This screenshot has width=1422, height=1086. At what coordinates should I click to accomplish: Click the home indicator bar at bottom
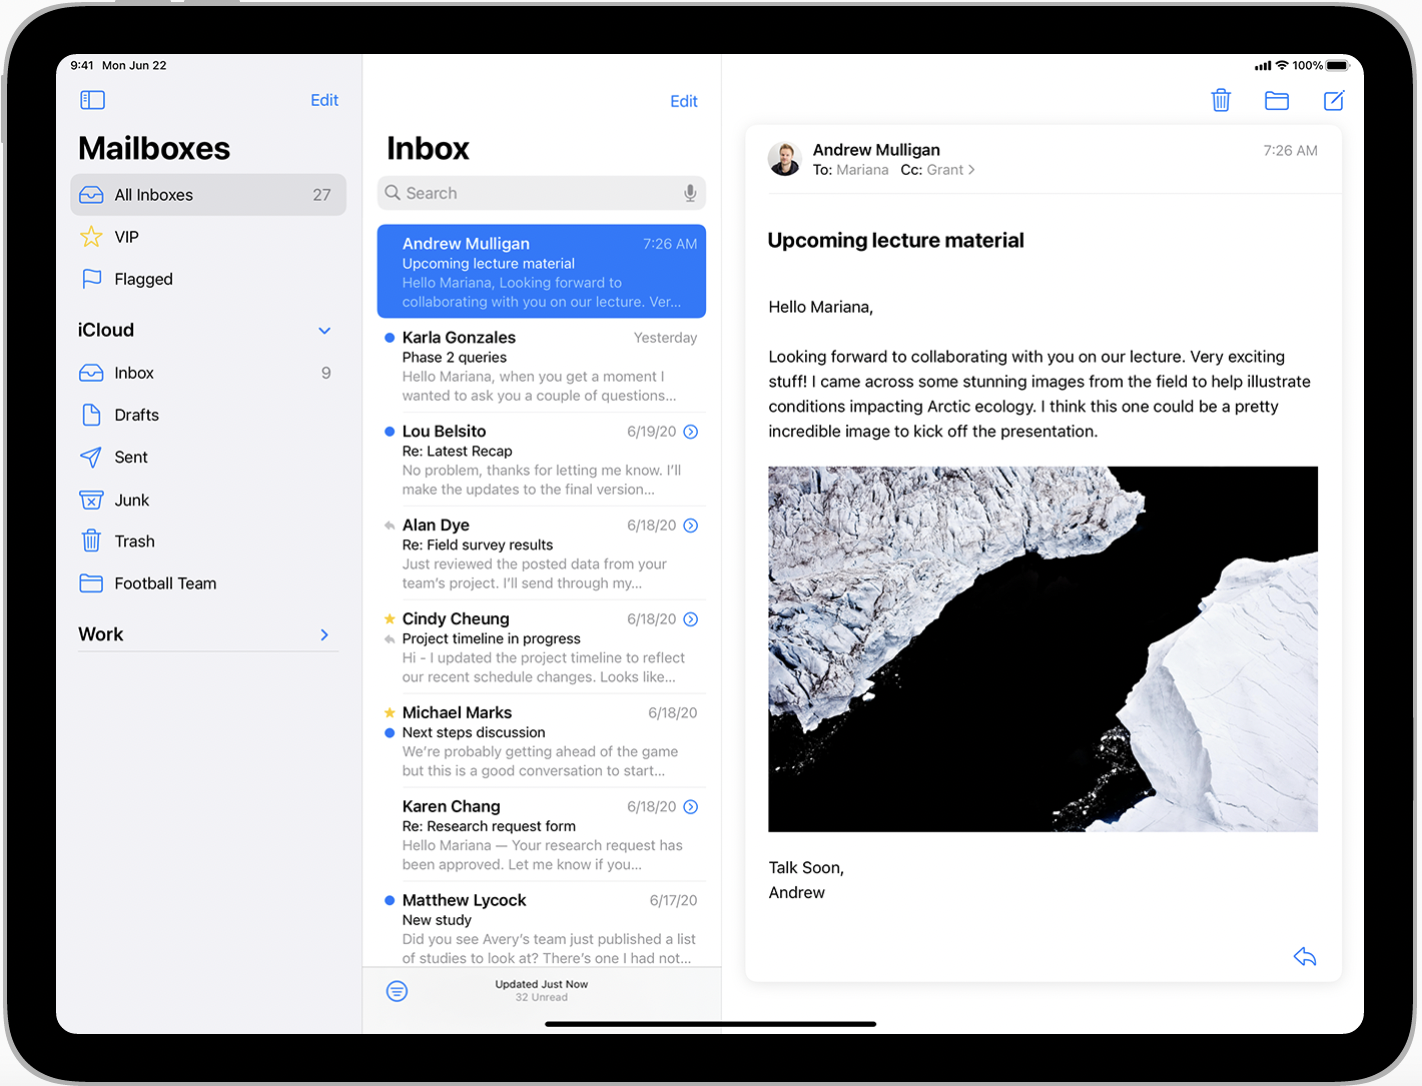pyautogui.click(x=710, y=1024)
